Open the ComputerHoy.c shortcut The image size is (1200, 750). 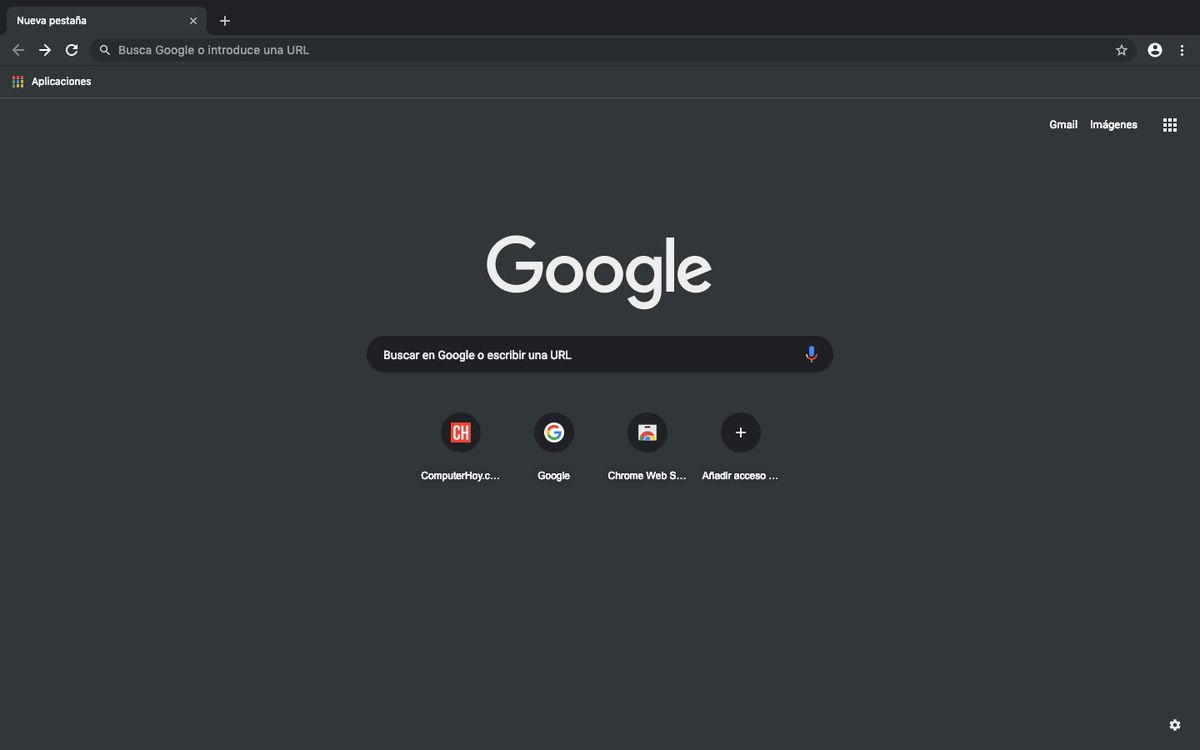[460, 433]
